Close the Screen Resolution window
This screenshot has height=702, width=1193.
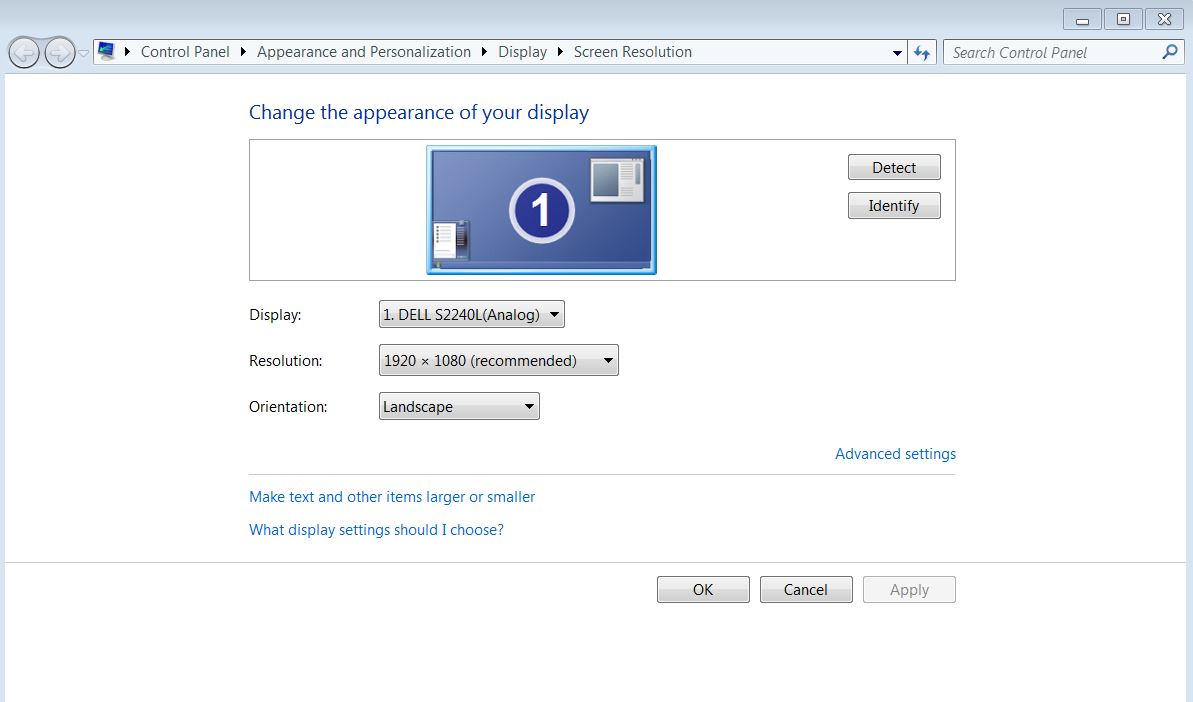point(1164,19)
